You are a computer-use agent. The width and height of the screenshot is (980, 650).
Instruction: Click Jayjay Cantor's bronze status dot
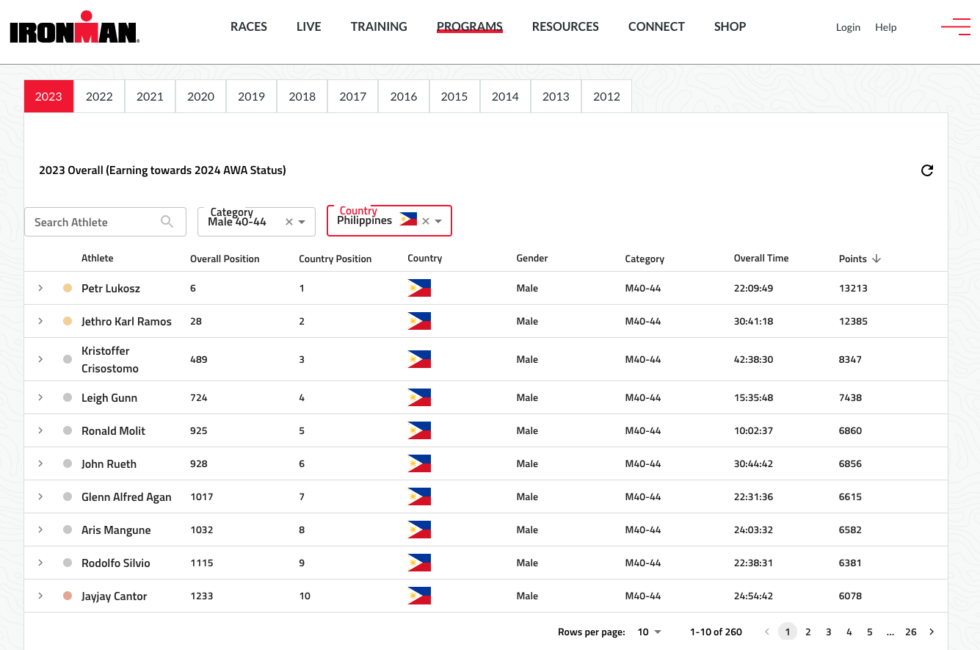[x=68, y=596]
